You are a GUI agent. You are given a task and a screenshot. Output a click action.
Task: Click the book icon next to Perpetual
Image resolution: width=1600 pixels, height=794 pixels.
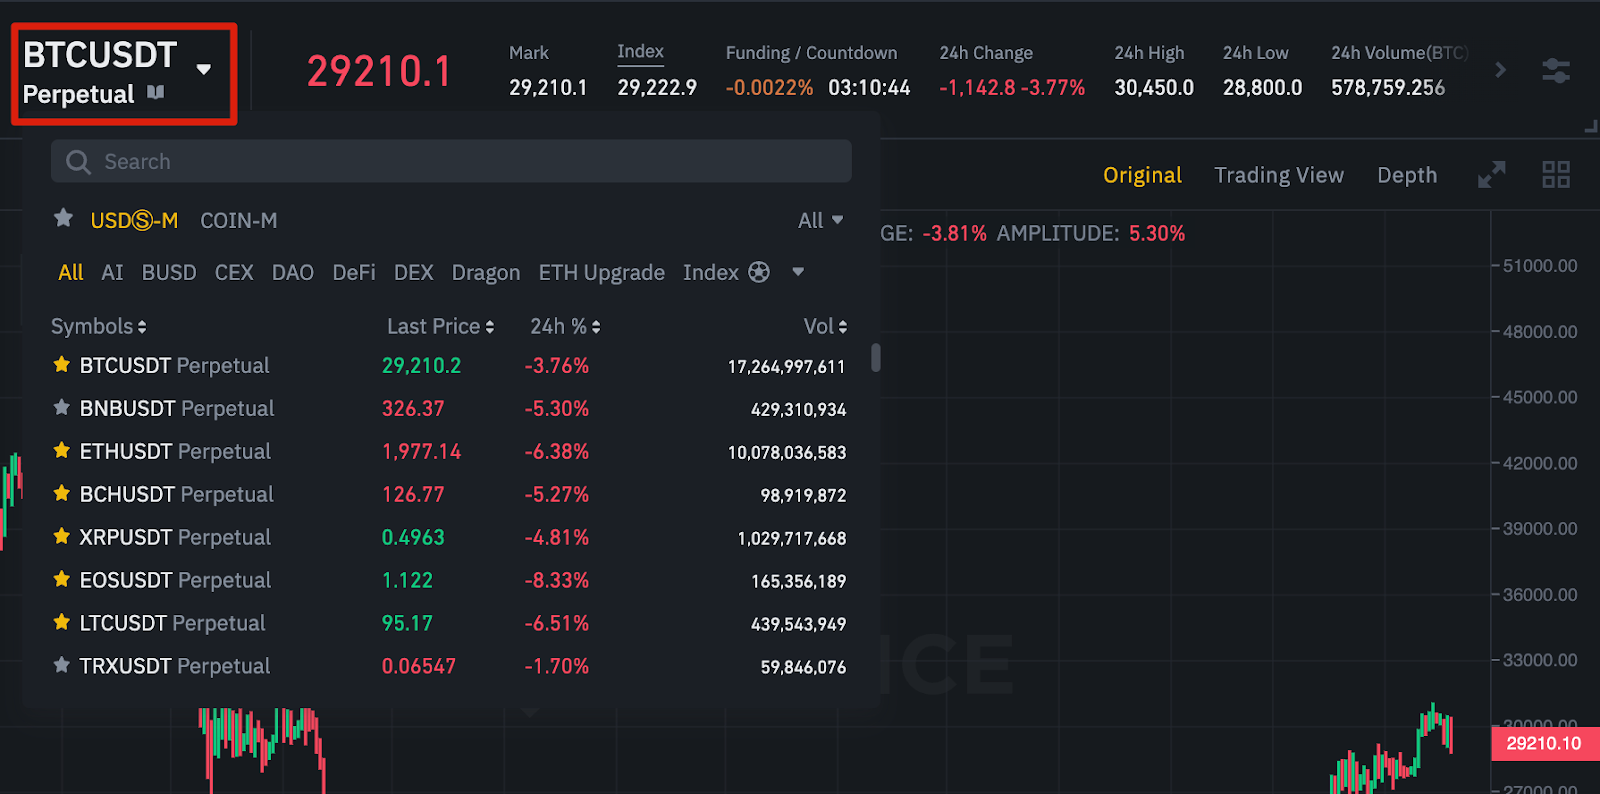pyautogui.click(x=155, y=93)
